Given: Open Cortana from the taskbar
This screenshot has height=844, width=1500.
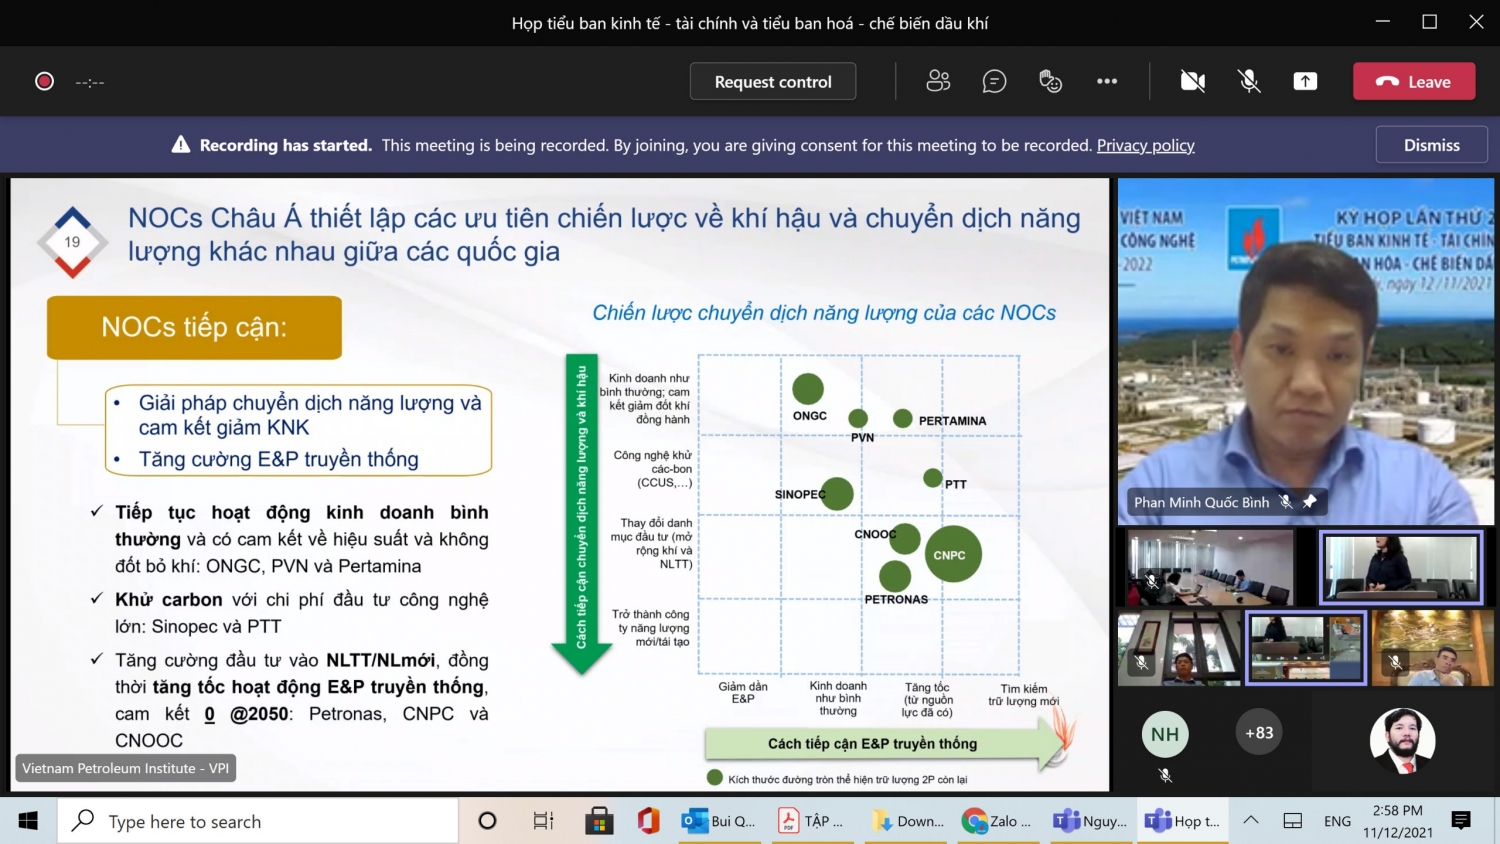Looking at the screenshot, I should [x=487, y=821].
